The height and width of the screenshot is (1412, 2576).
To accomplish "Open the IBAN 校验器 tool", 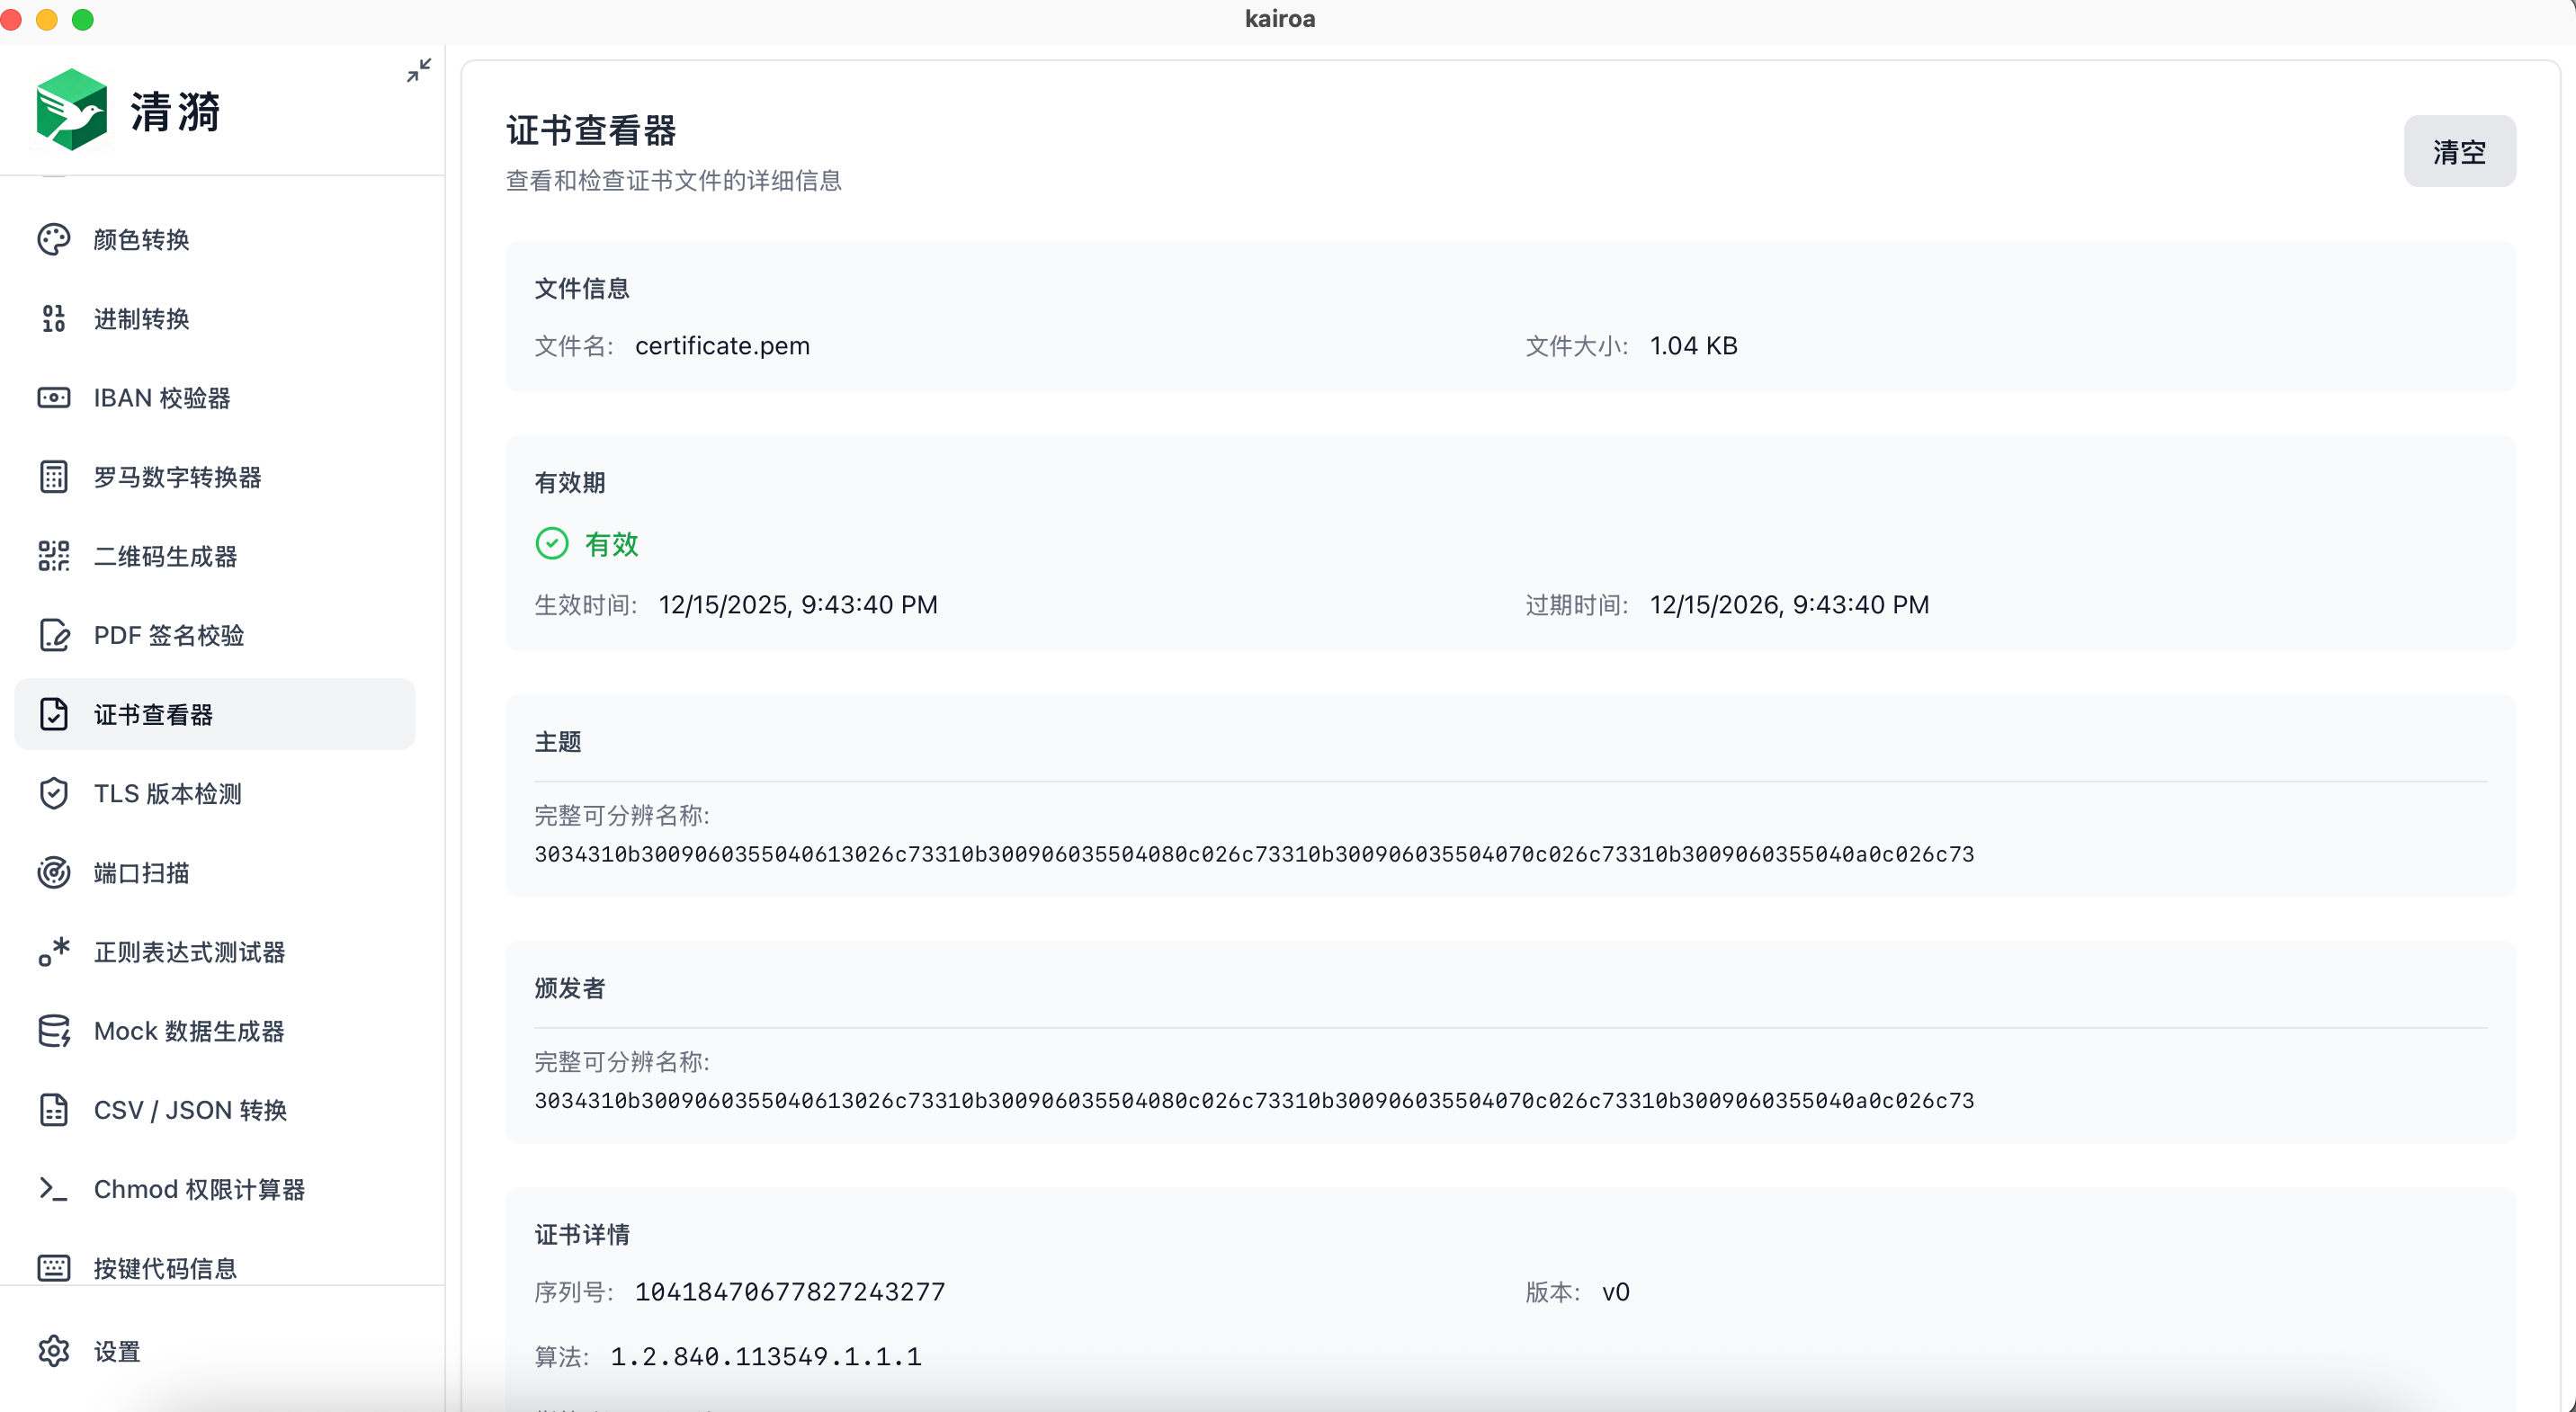I will coord(163,397).
